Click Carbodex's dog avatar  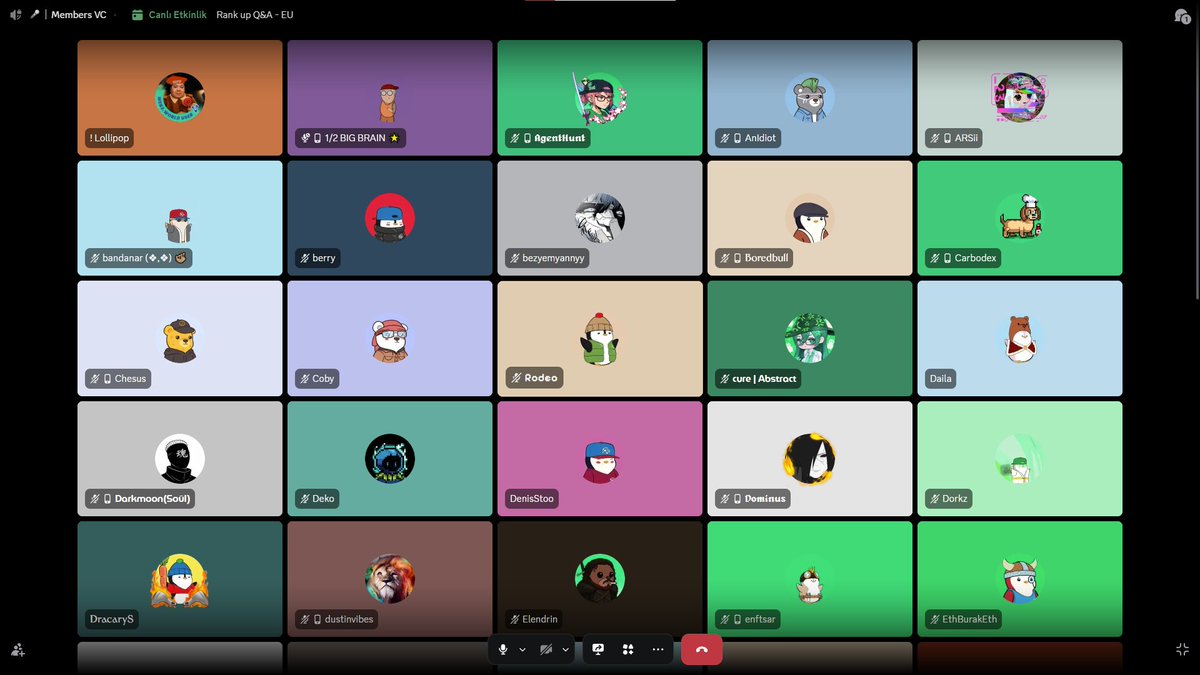tap(1020, 218)
